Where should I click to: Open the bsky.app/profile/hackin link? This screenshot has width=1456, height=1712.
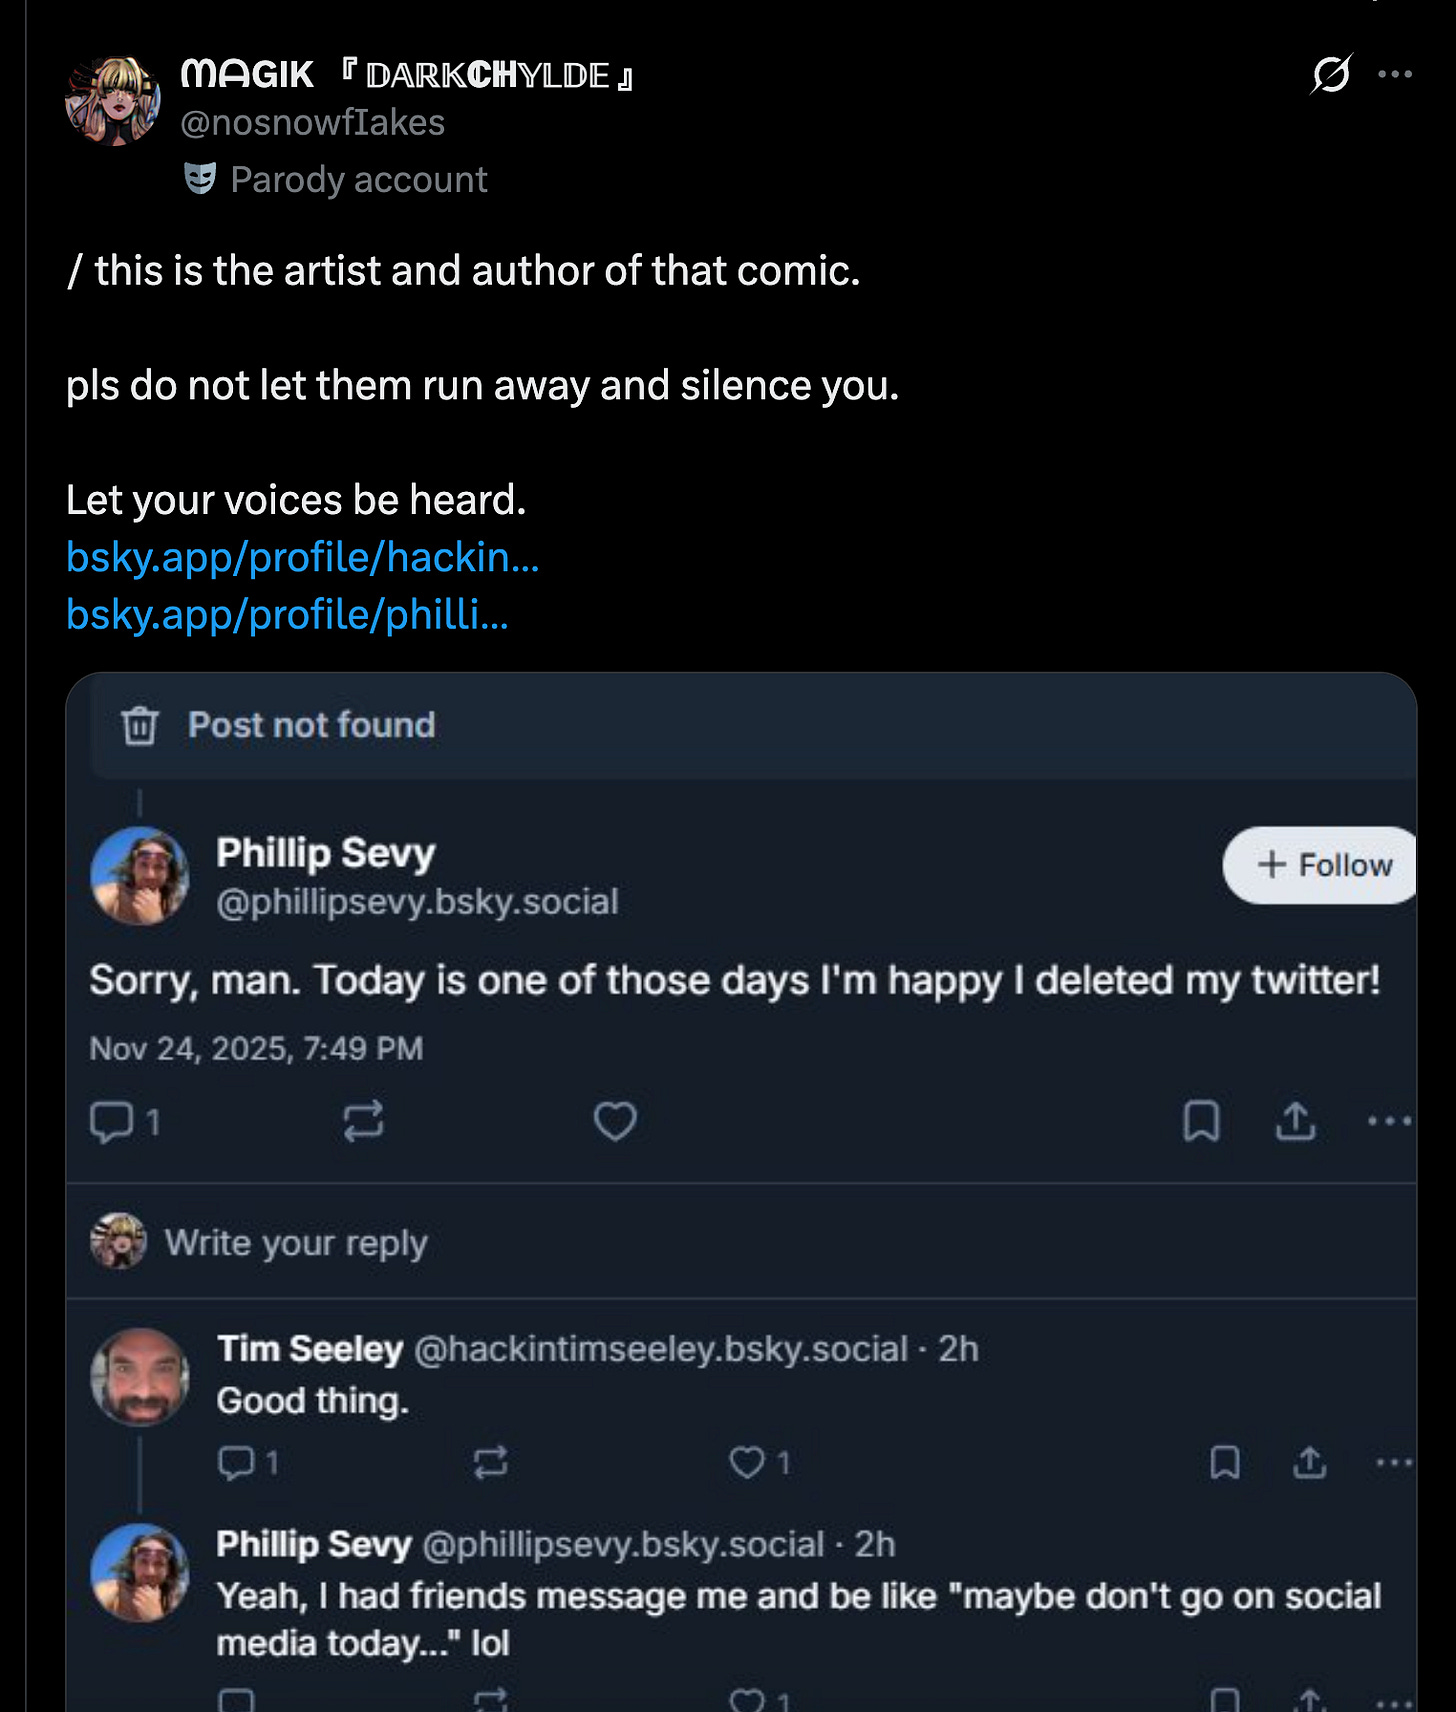(302, 557)
